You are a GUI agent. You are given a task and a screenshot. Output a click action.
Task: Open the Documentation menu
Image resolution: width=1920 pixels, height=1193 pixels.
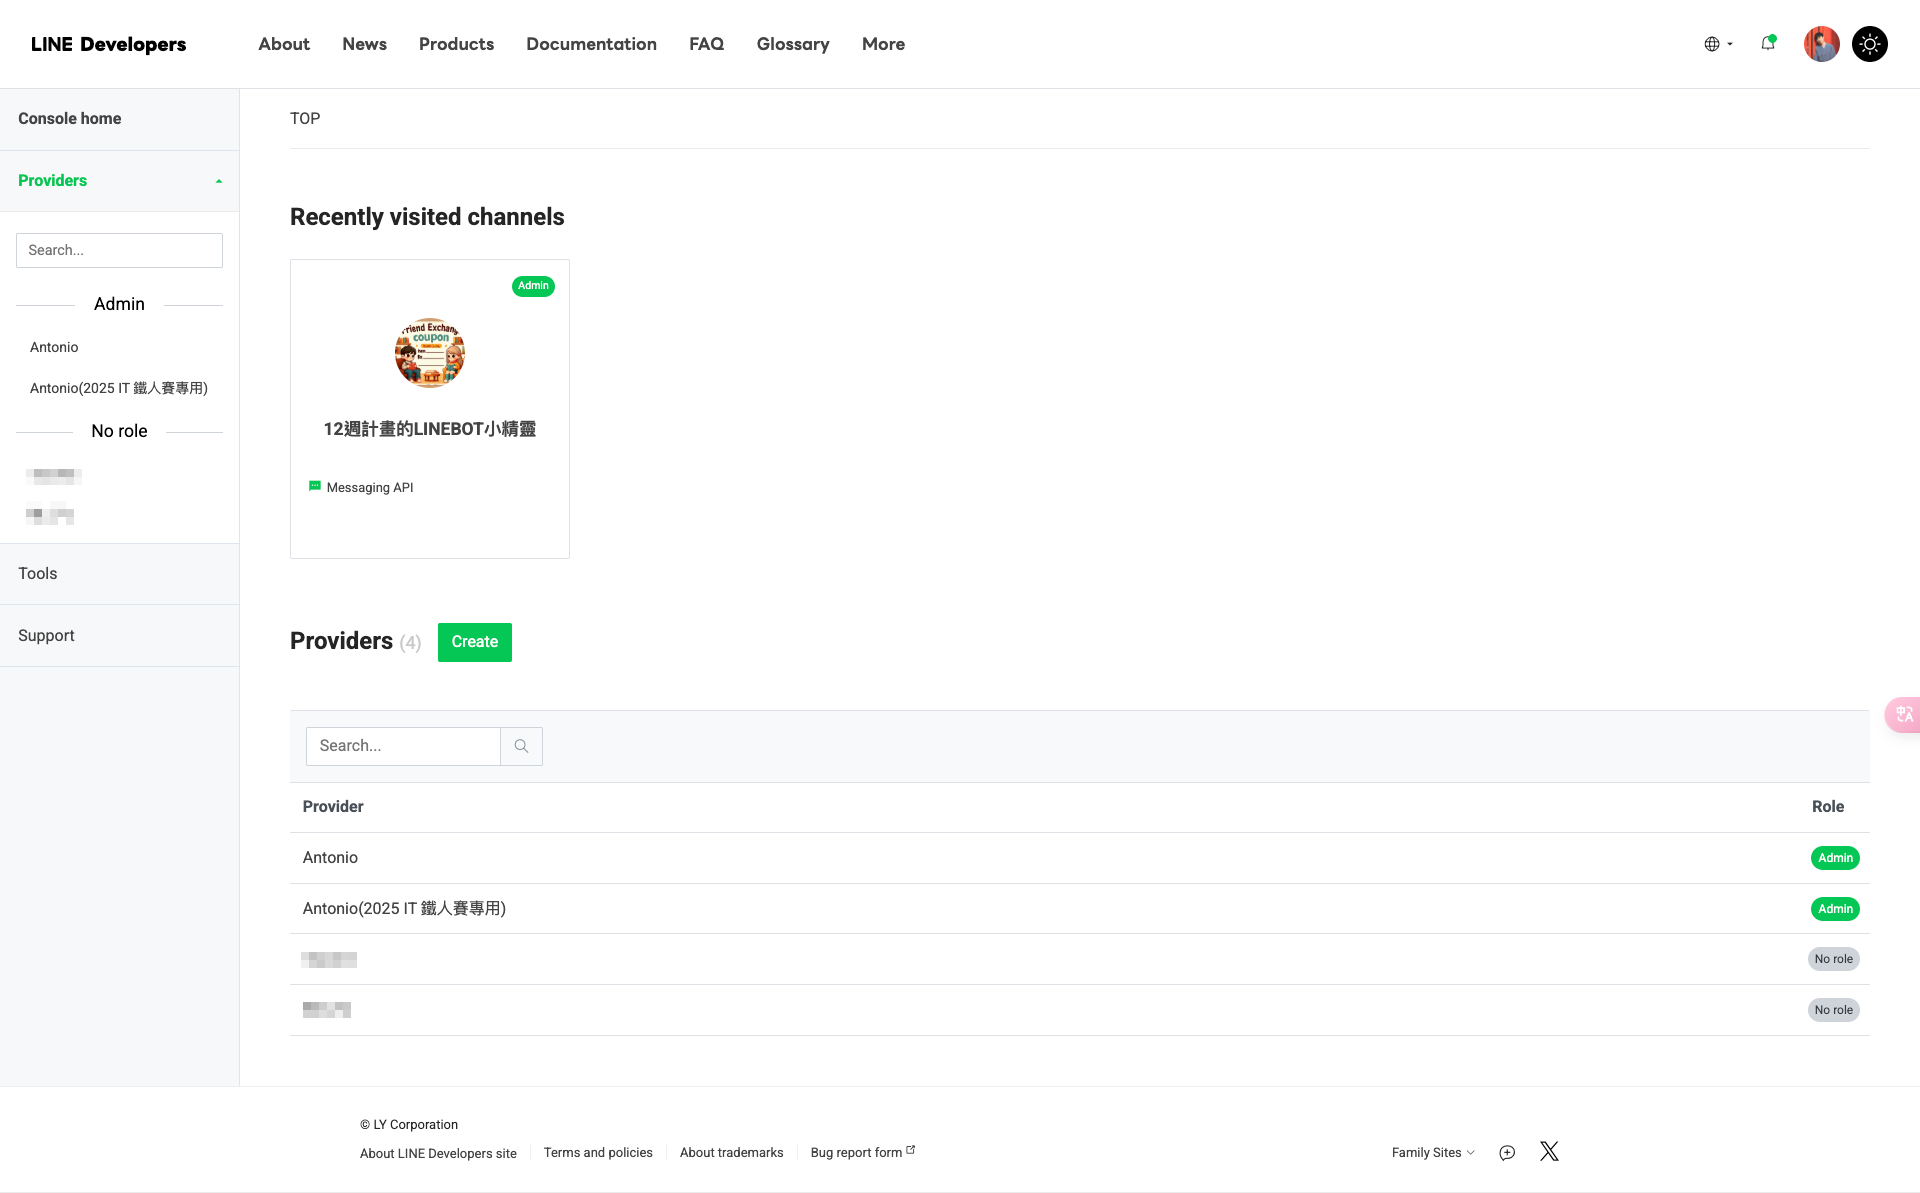(x=591, y=44)
